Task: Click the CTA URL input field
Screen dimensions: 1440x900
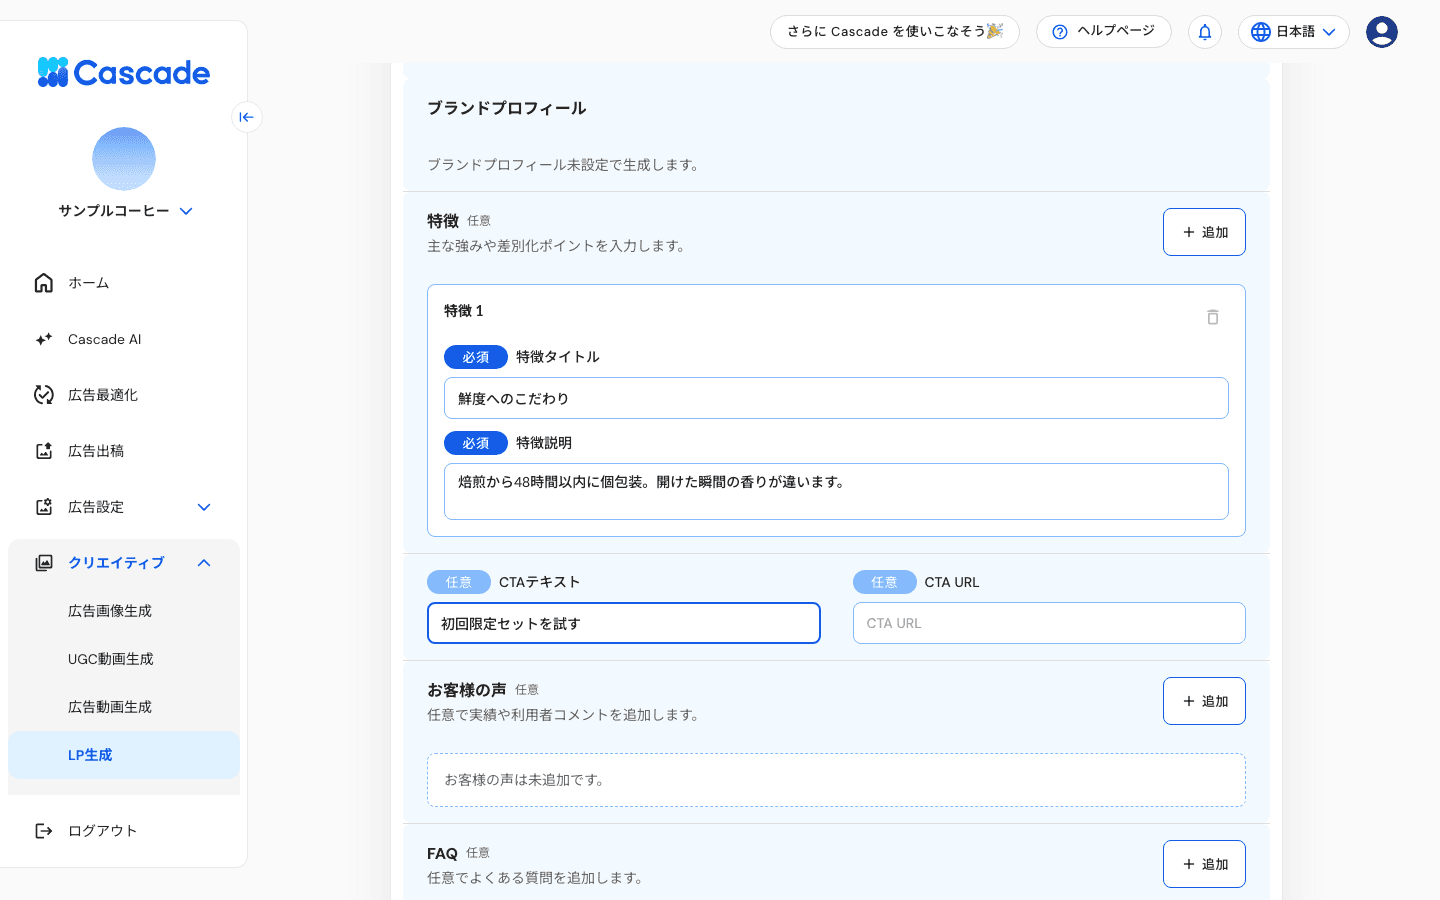Action: click(x=1049, y=623)
